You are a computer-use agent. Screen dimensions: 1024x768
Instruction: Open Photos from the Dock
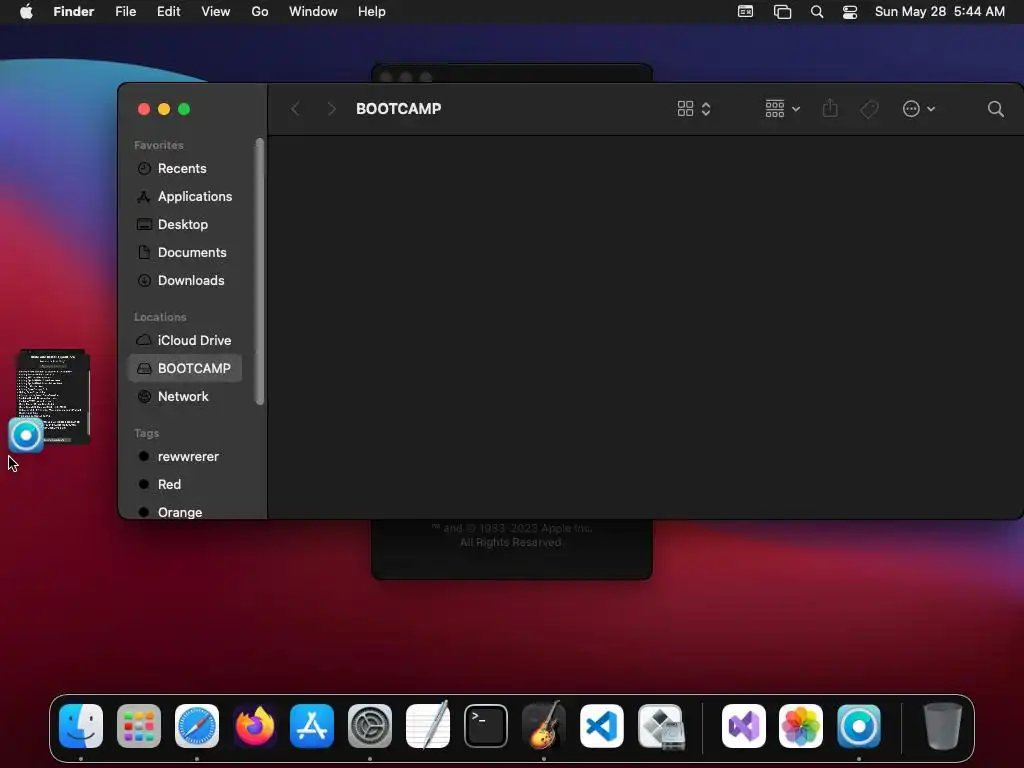pos(801,726)
